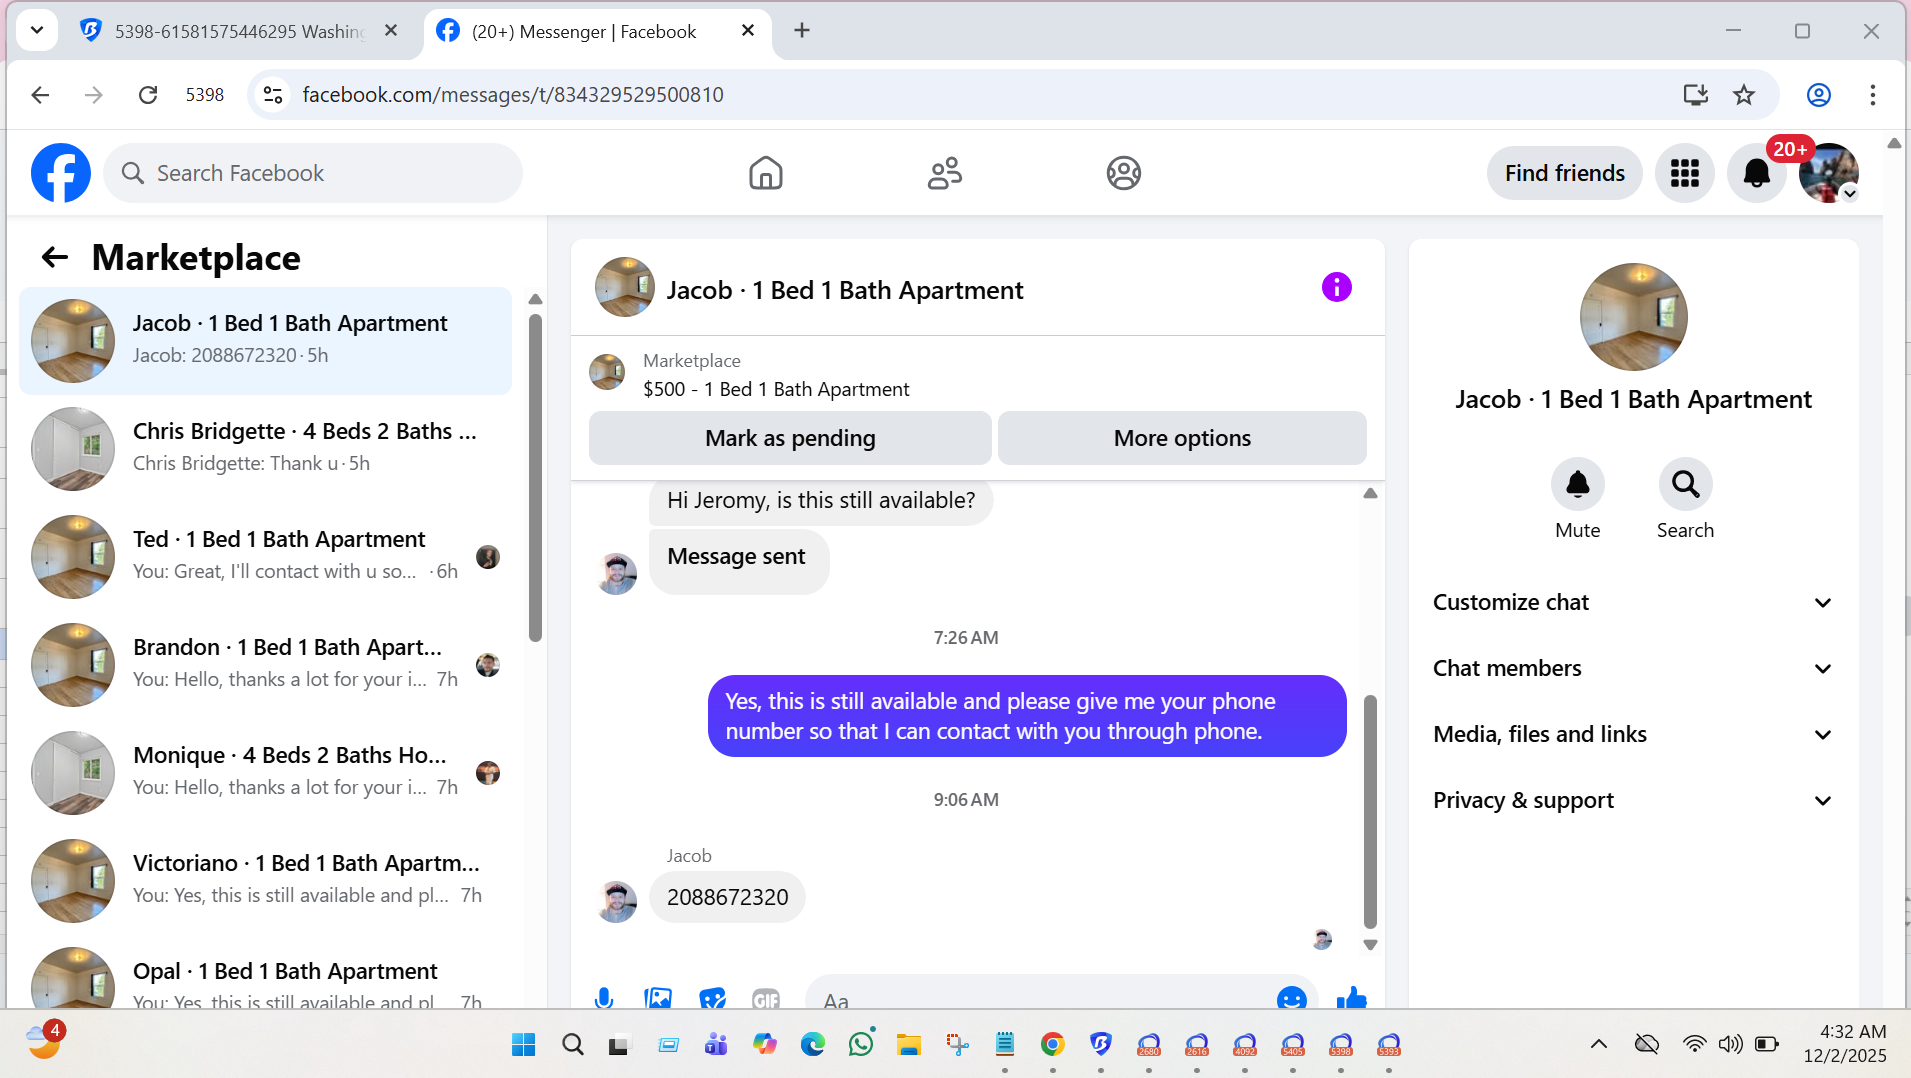1911x1078 pixels.
Task: Switch to the 5398 Washington tab
Action: pyautogui.click(x=239, y=31)
